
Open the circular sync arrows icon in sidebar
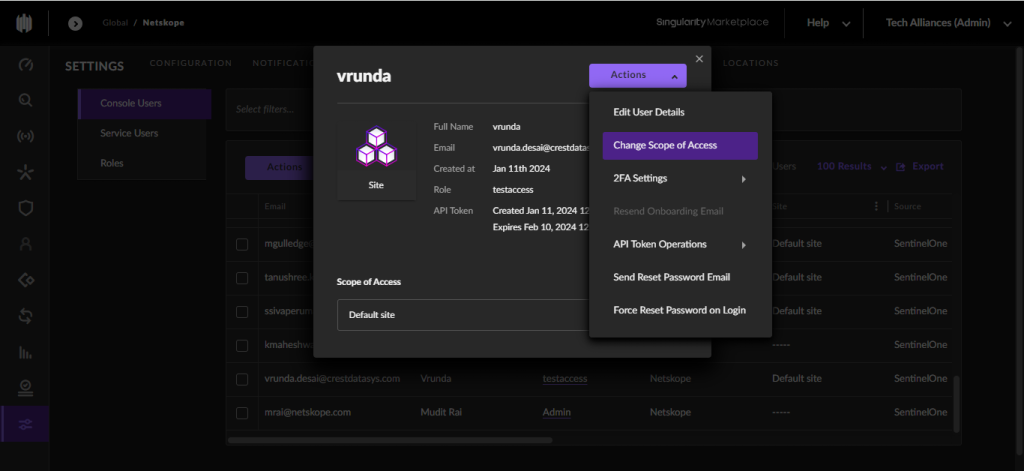[25, 316]
